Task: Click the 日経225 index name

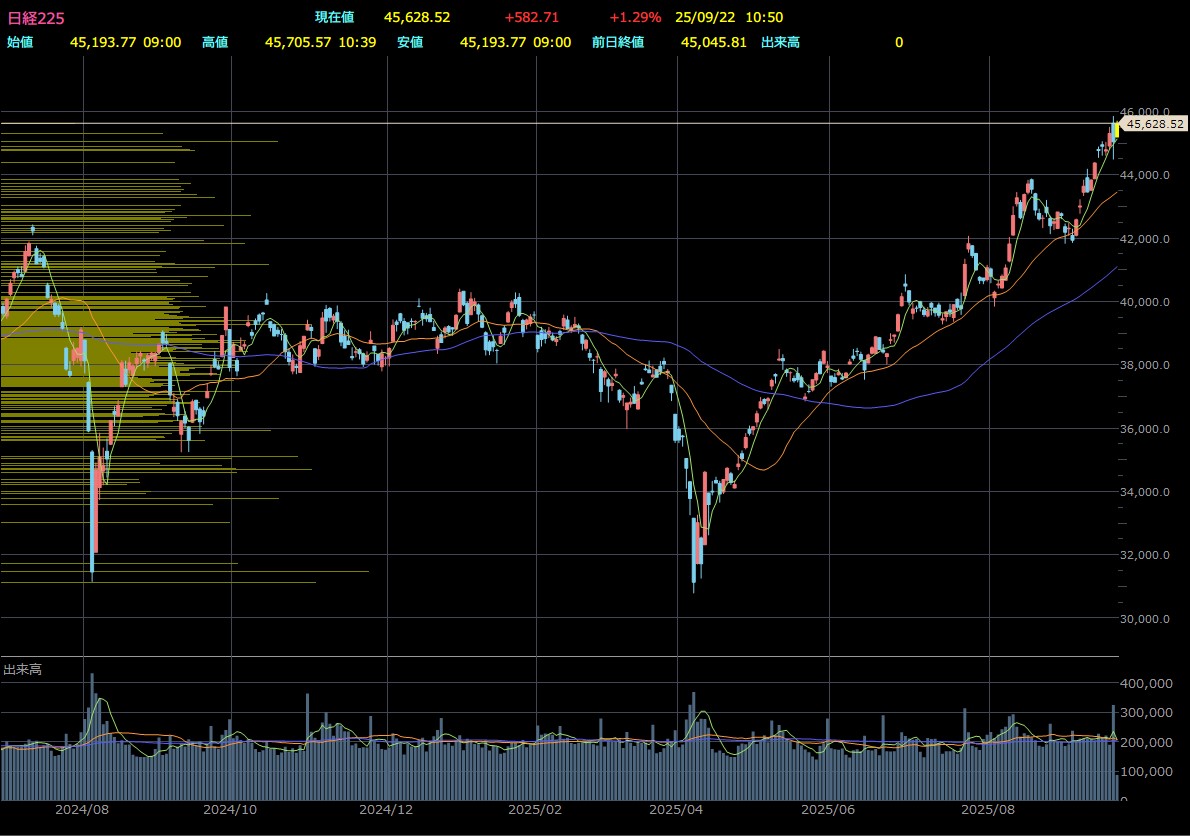Action: (36, 17)
